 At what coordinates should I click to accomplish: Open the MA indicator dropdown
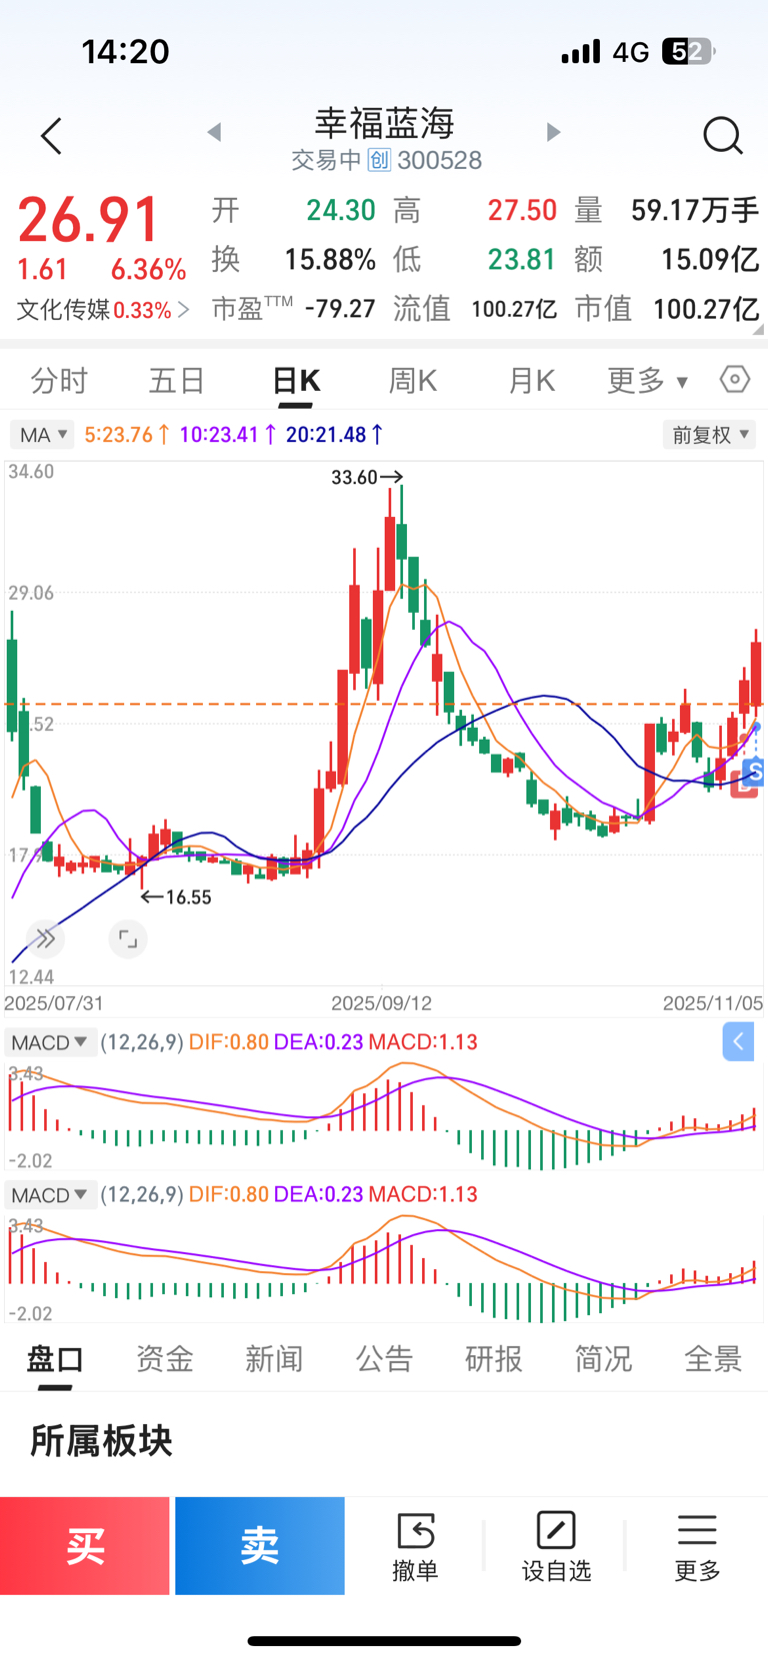point(42,435)
